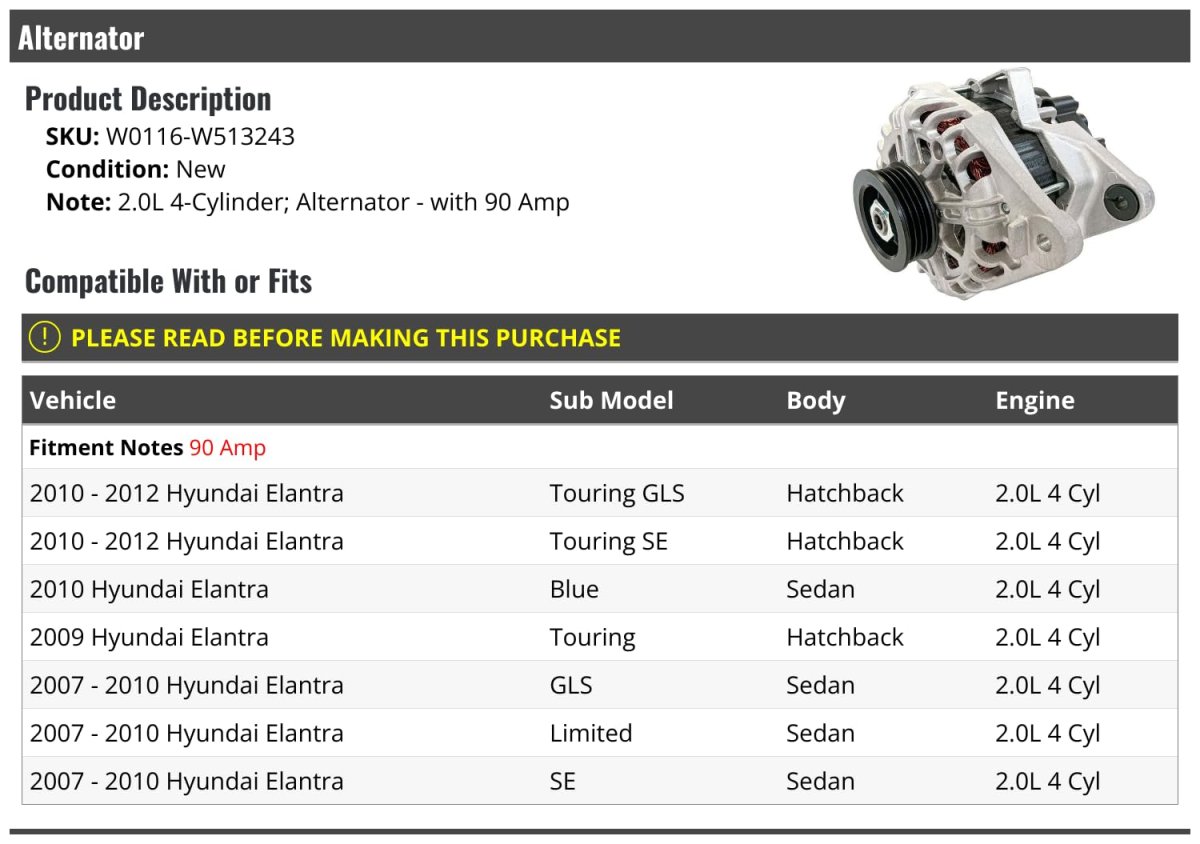The width and height of the screenshot is (1200, 844).
Task: Select the Limited sub model cell
Action: [x=590, y=733]
